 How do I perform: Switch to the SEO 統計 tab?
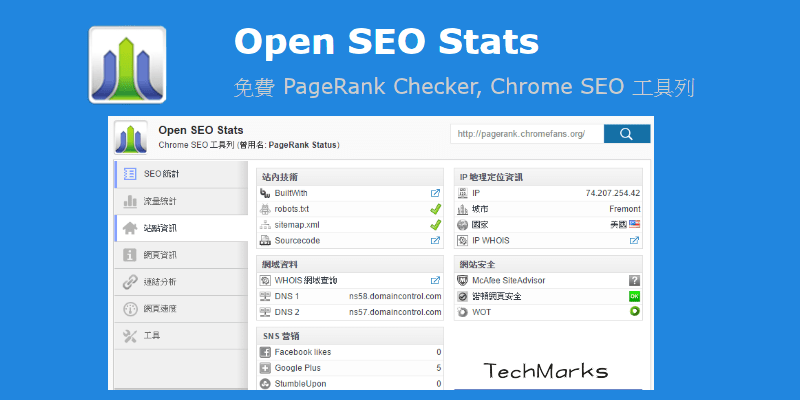click(x=180, y=174)
